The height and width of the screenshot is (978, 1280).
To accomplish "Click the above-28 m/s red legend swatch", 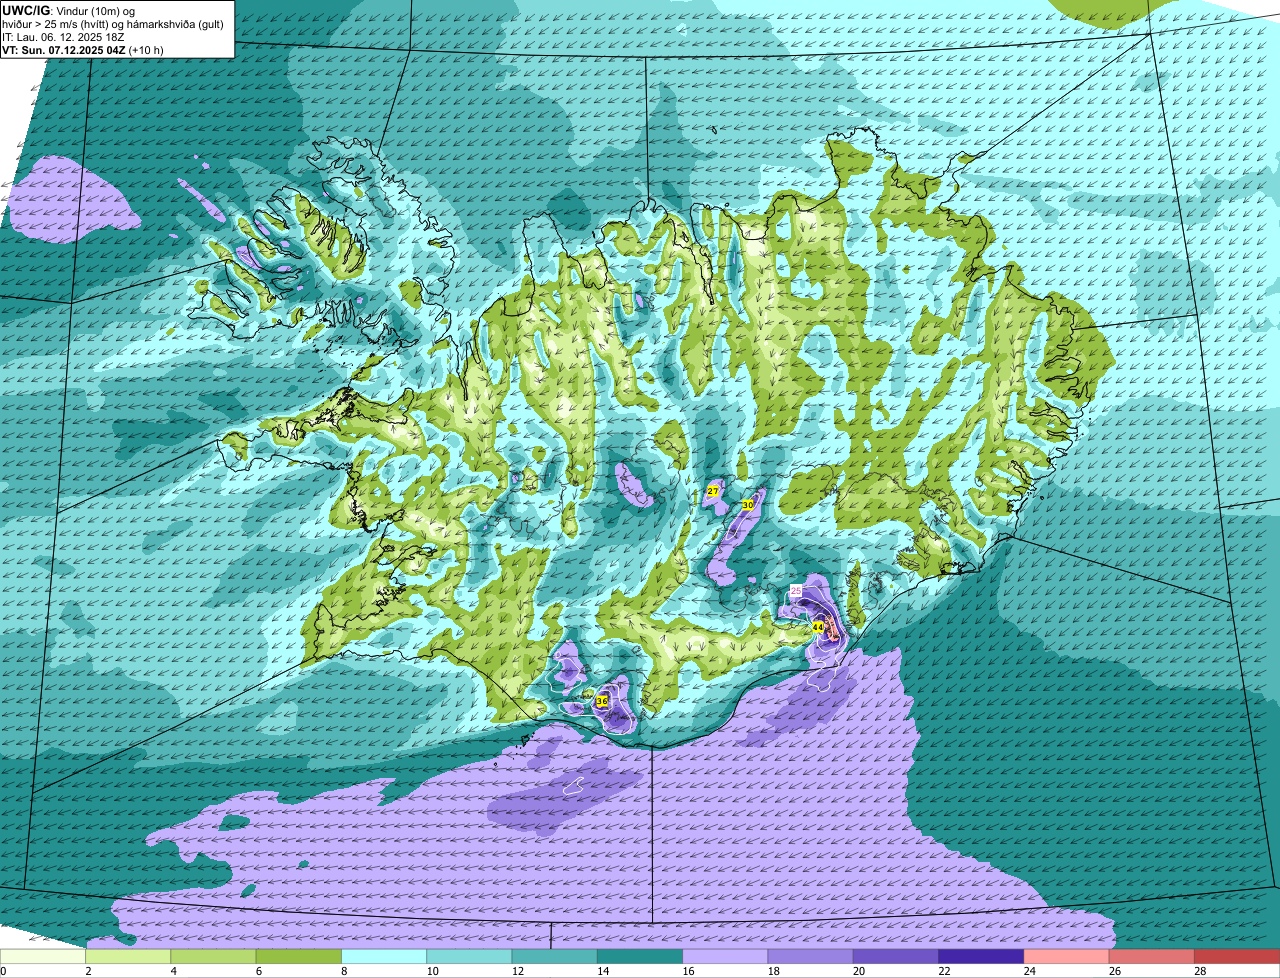I will pyautogui.click(x=1237, y=956).
